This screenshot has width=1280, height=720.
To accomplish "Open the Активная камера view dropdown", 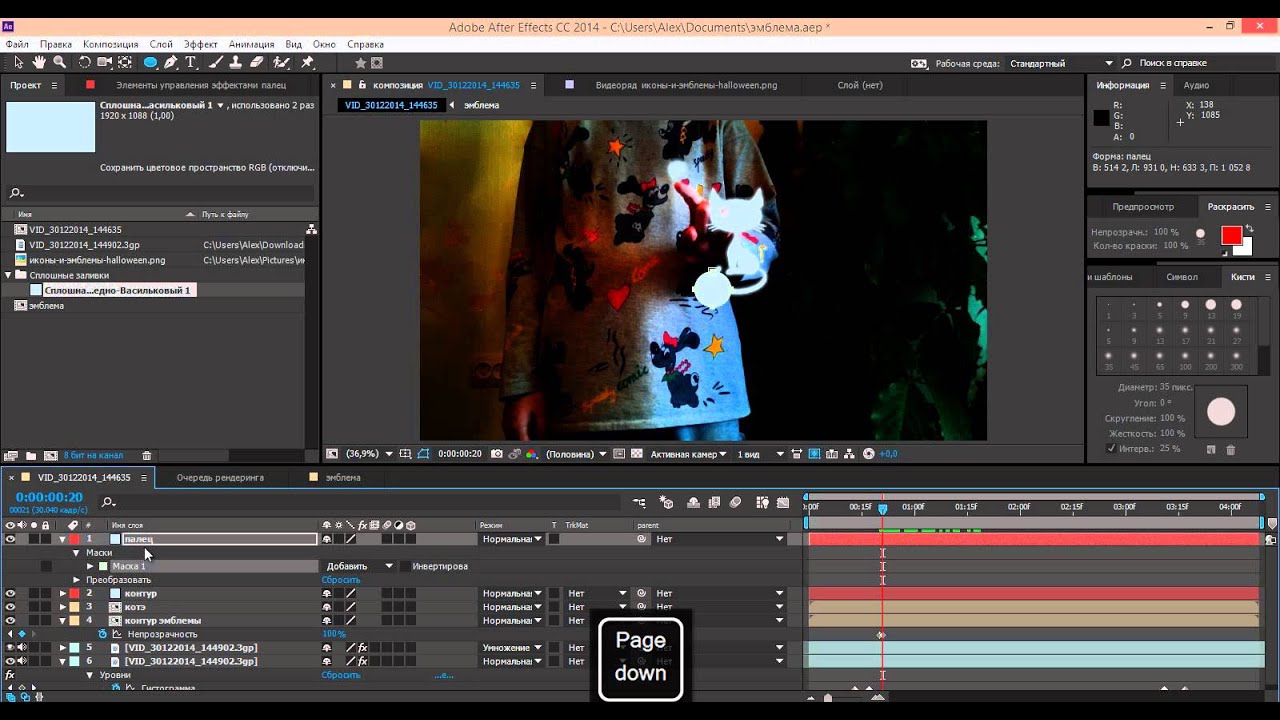I will [x=690, y=454].
